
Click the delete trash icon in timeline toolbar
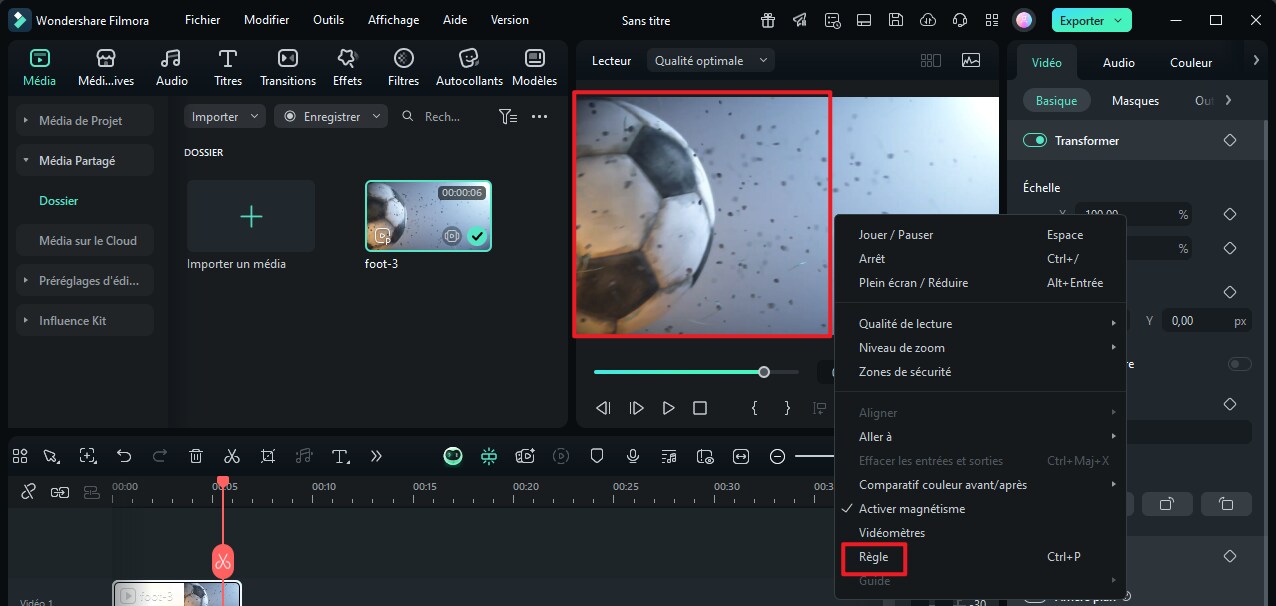pyautogui.click(x=196, y=456)
